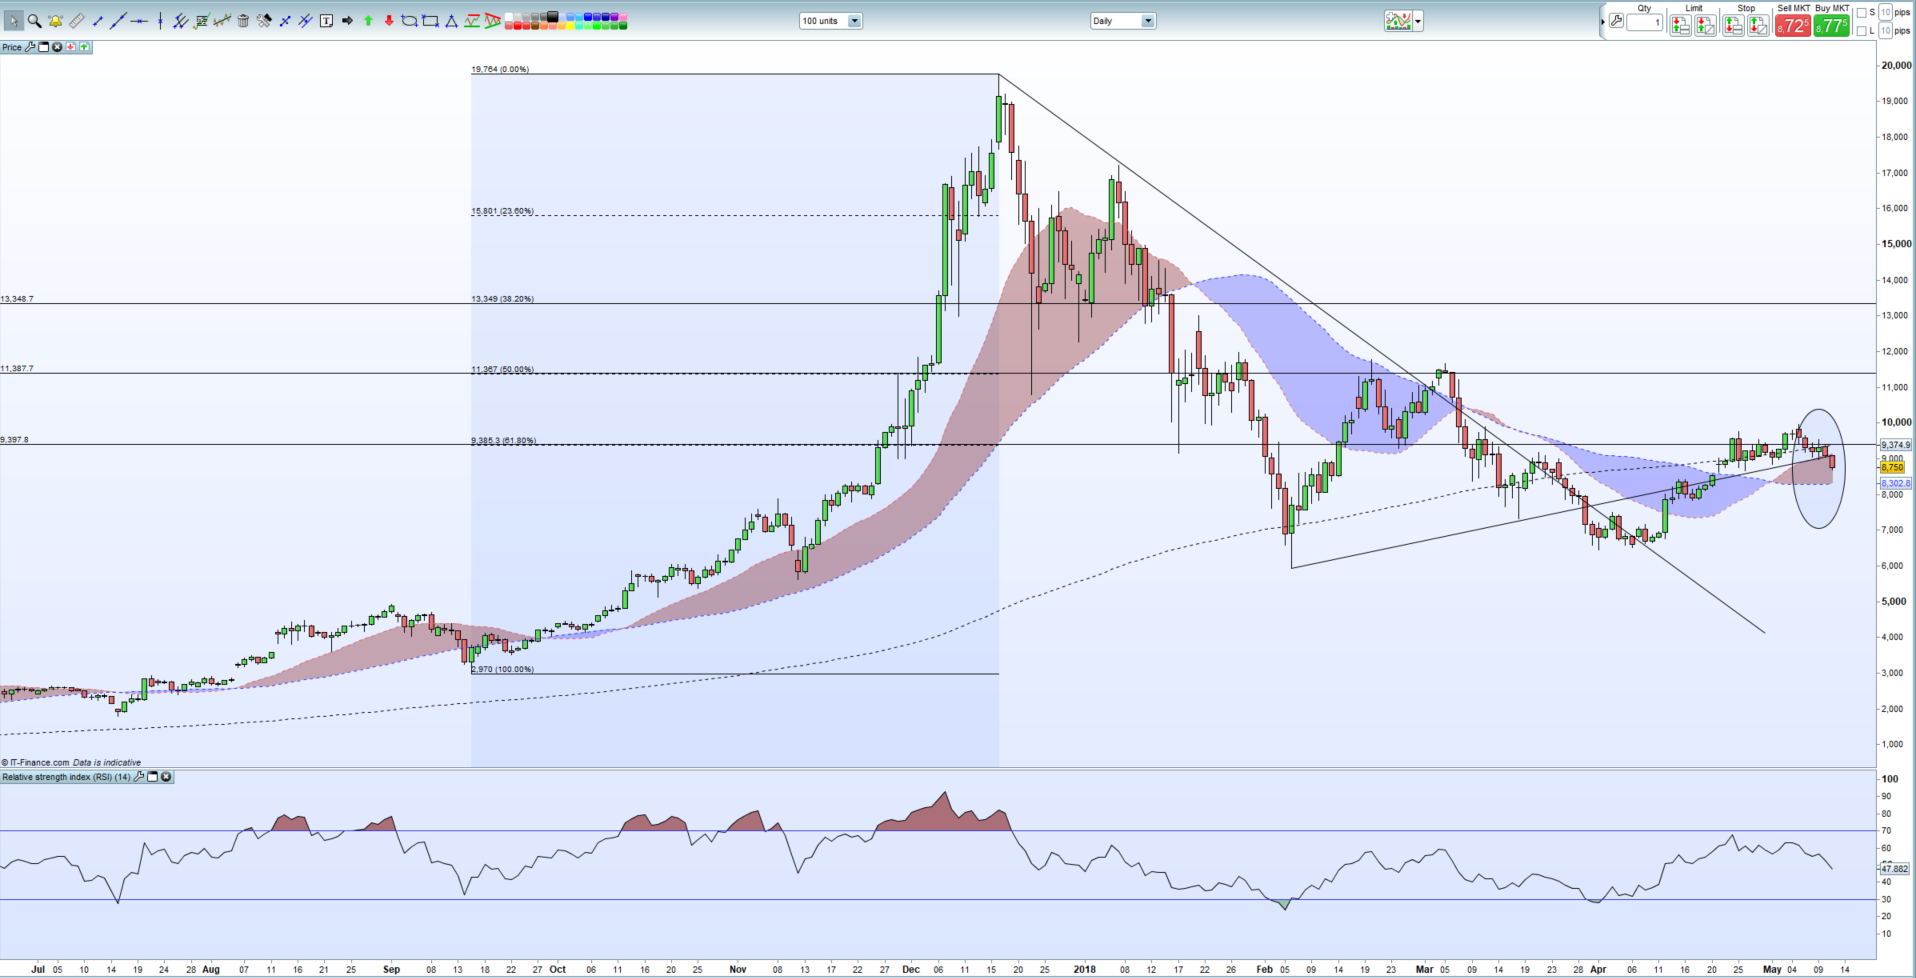Activate the magnifying glass zoom tool
1916x978 pixels.
[34, 21]
